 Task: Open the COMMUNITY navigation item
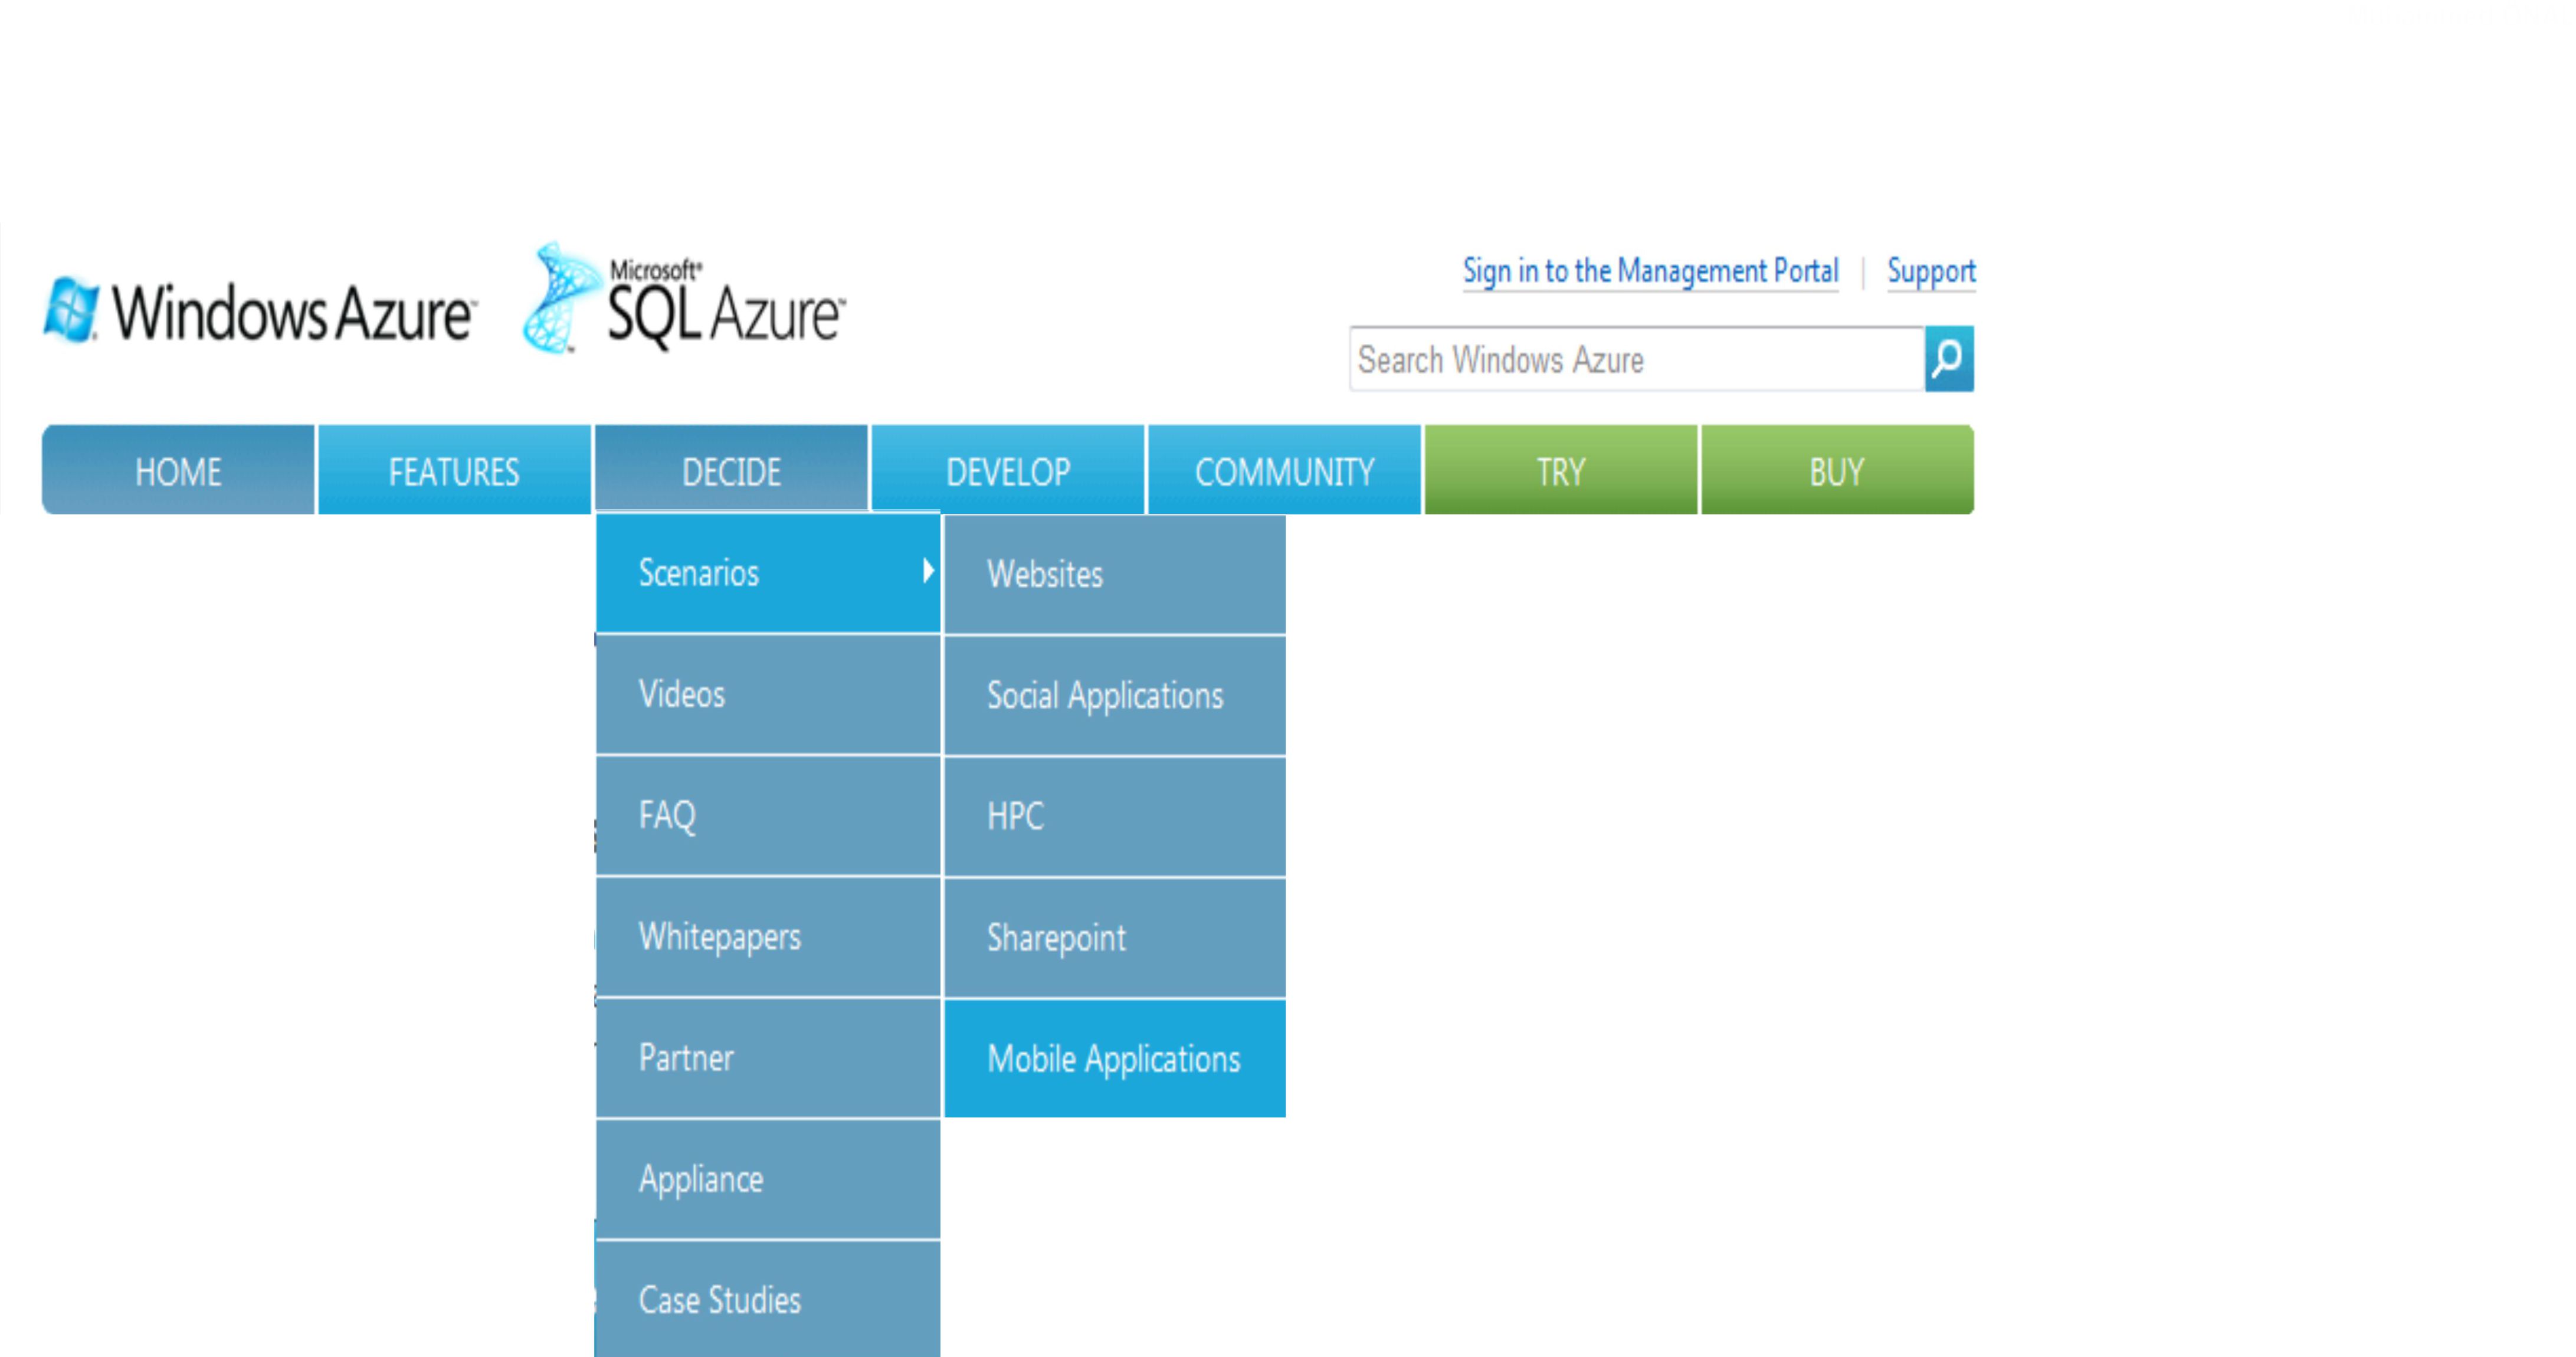click(x=1284, y=471)
